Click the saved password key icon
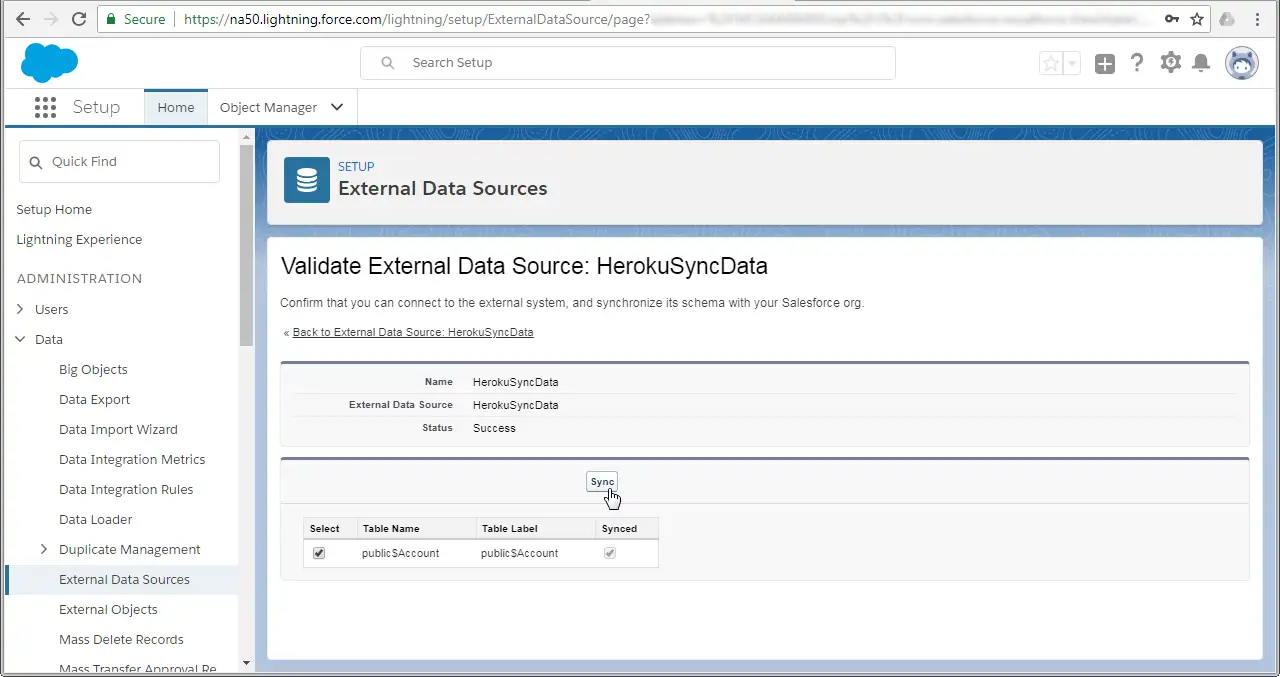The height and width of the screenshot is (677, 1280). click(1172, 19)
